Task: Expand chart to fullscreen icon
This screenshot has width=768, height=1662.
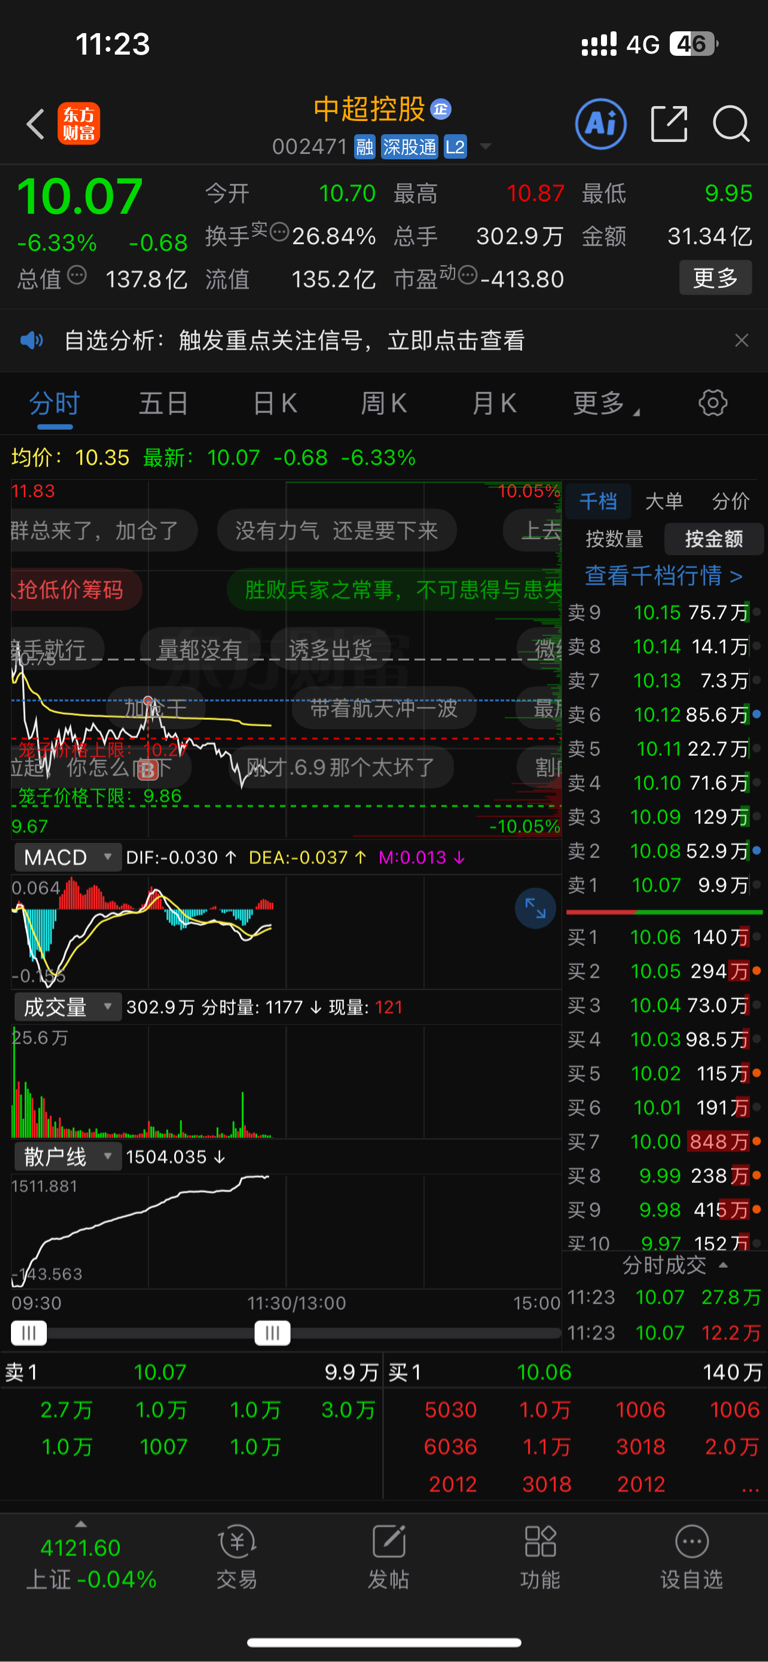Action: [x=535, y=908]
